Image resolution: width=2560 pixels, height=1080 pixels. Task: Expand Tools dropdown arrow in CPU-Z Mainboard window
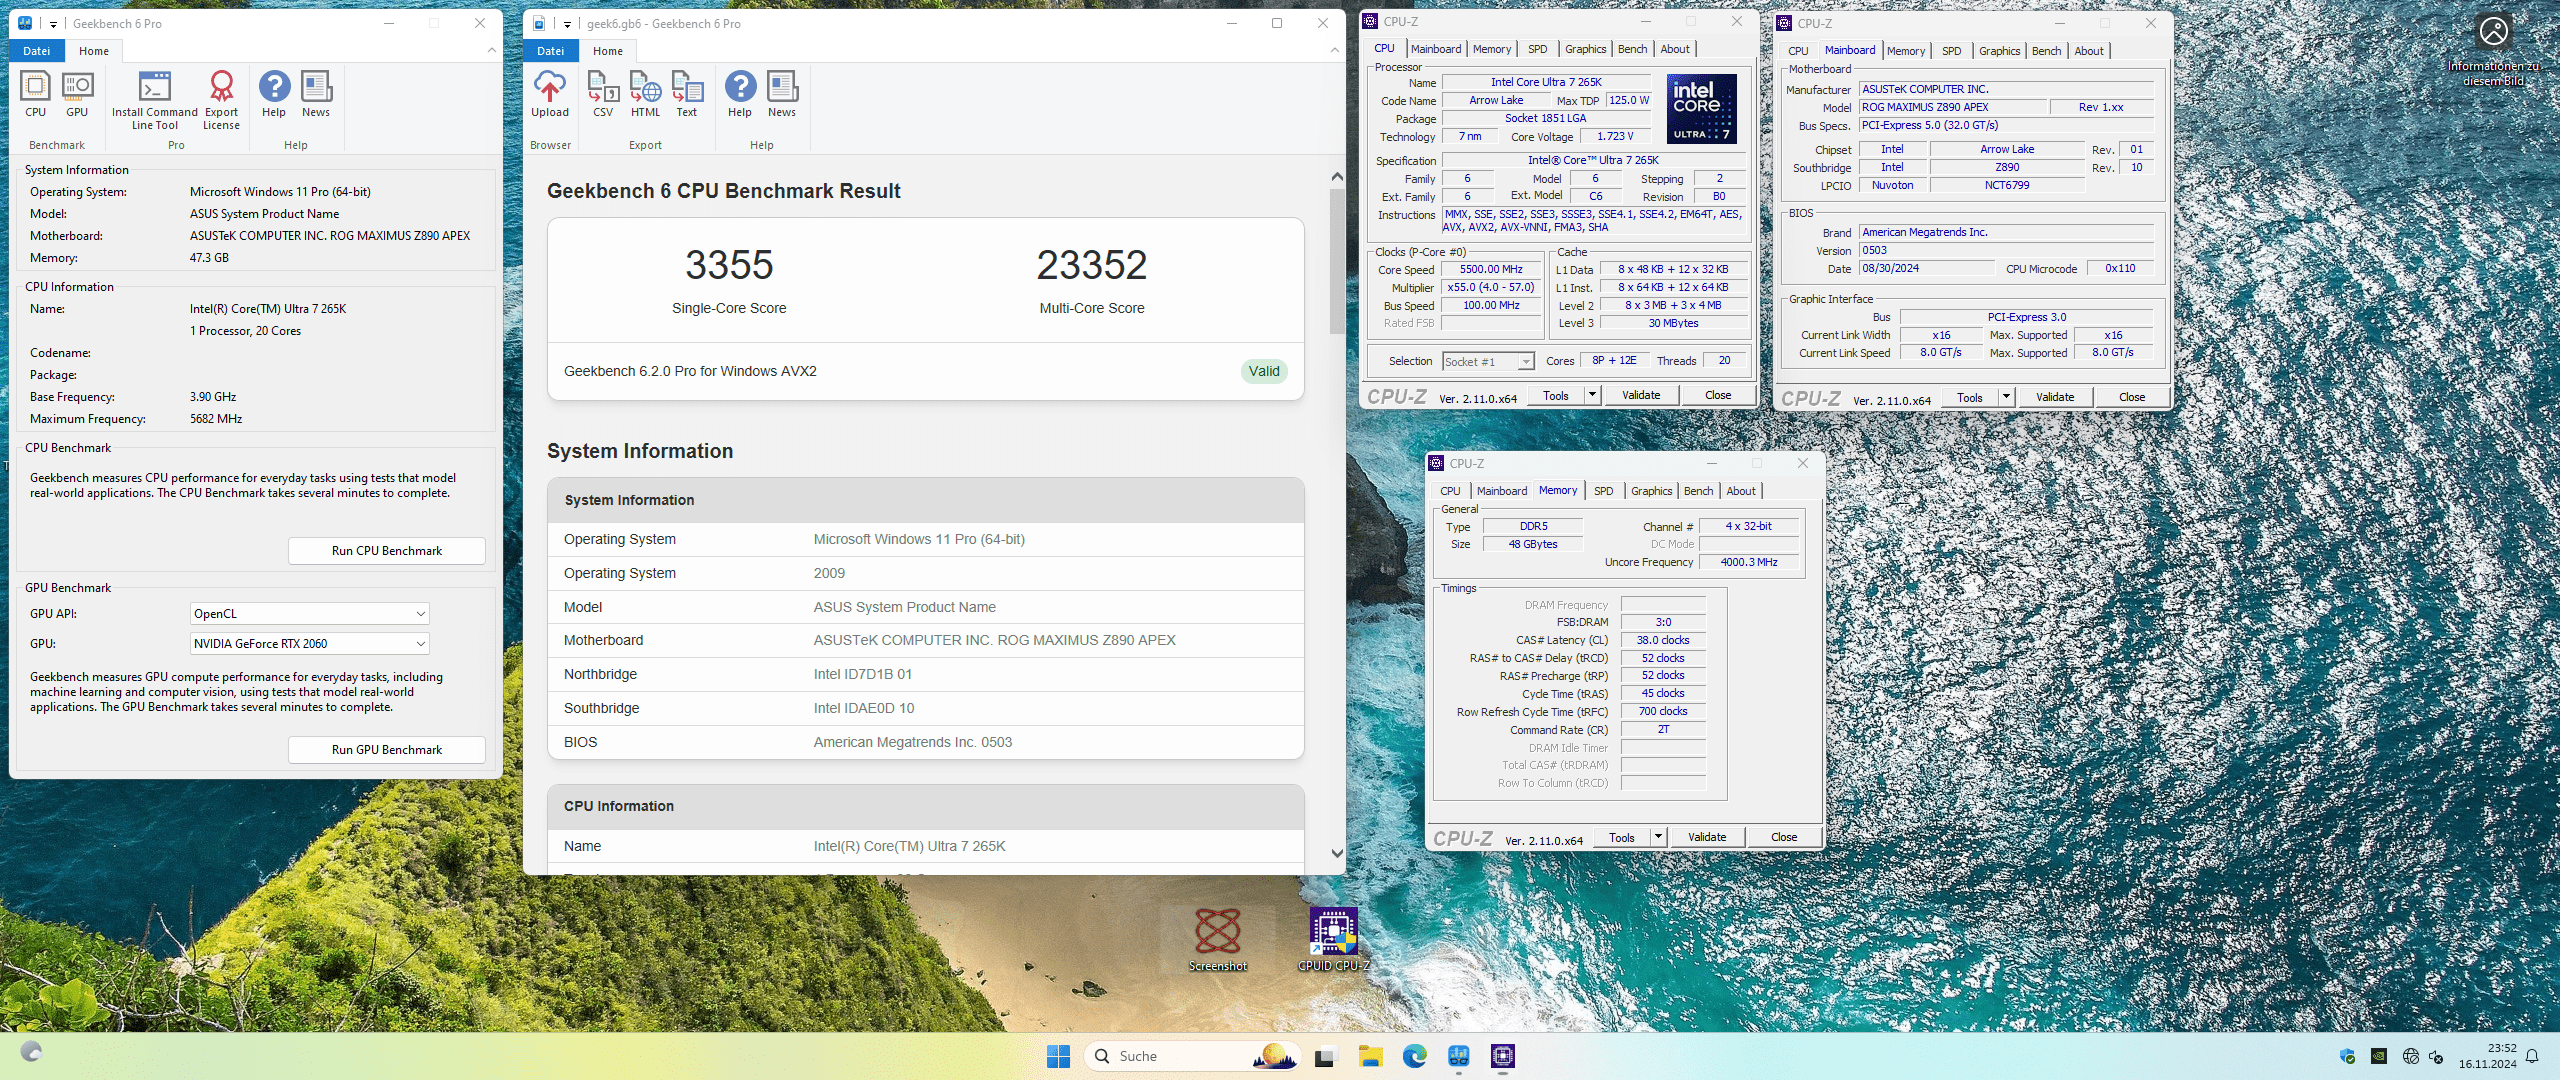coord(2006,398)
